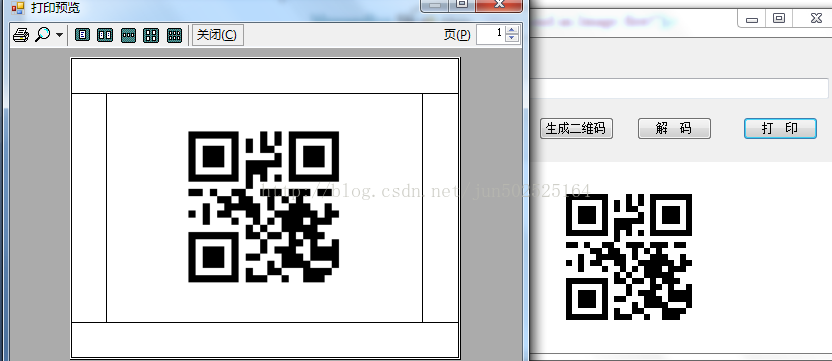
Task: Click the QR code image in right window
Action: (x=629, y=257)
